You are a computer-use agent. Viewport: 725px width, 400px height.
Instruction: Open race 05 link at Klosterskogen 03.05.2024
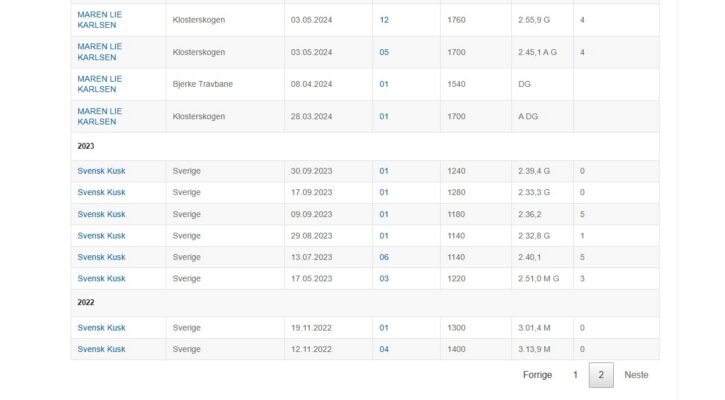384,52
